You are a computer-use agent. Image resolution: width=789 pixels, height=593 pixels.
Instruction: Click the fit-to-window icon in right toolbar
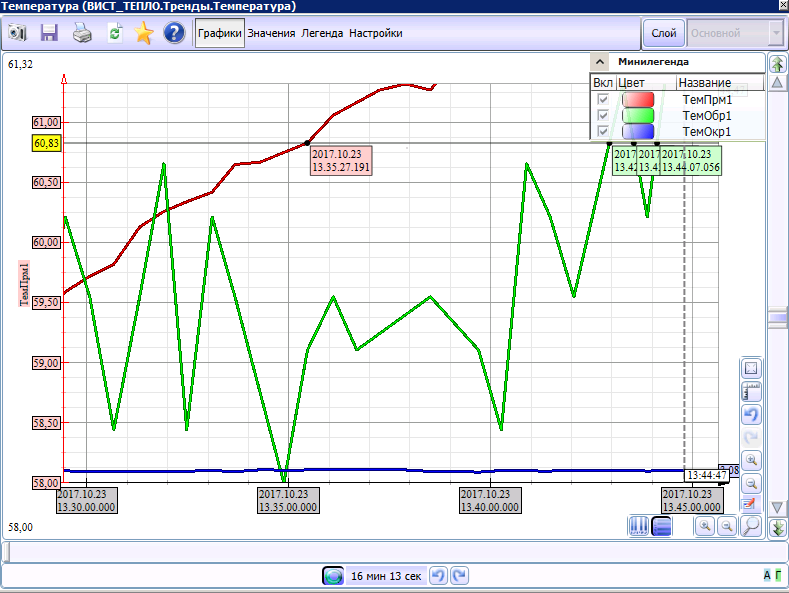pyautogui.click(x=751, y=368)
